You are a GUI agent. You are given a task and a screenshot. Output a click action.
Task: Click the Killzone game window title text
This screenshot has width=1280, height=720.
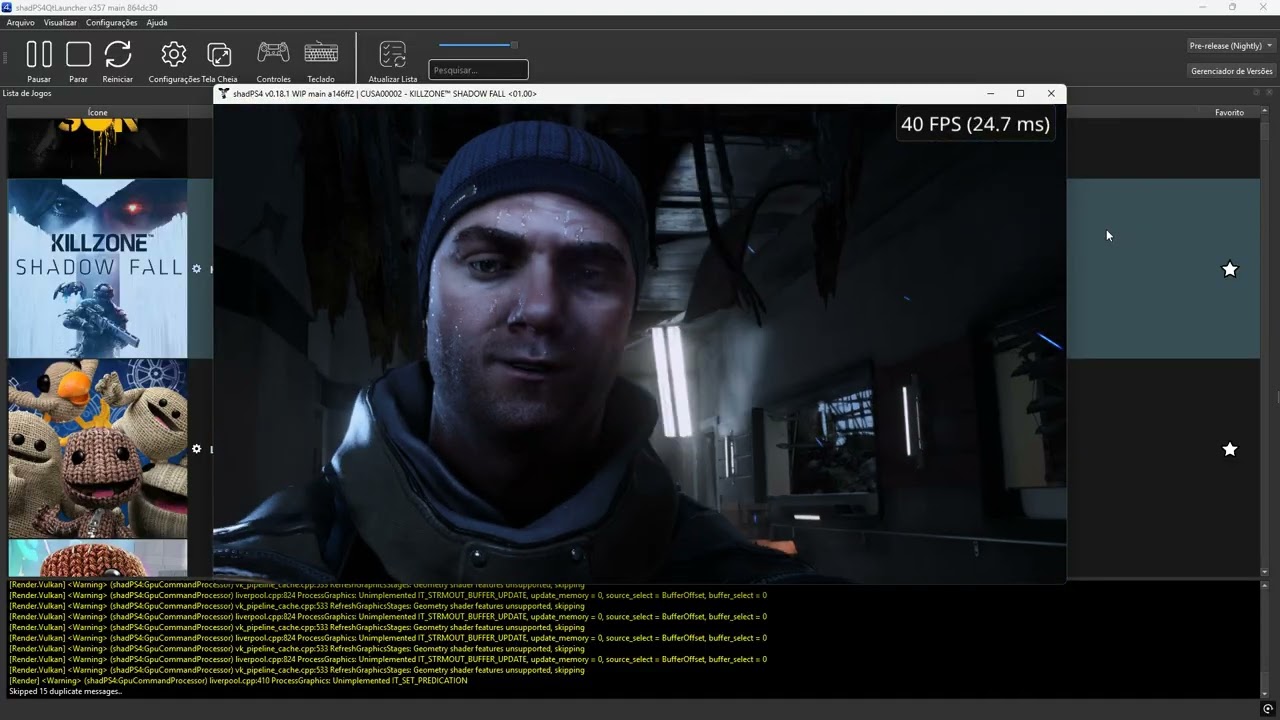click(385, 93)
